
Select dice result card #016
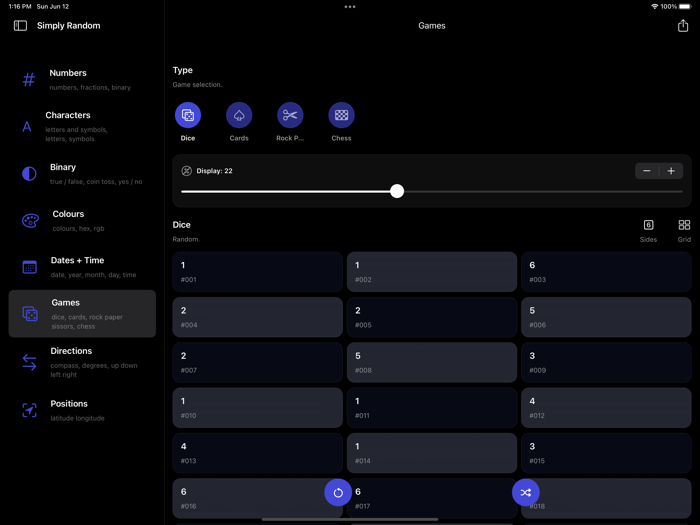pos(258,498)
